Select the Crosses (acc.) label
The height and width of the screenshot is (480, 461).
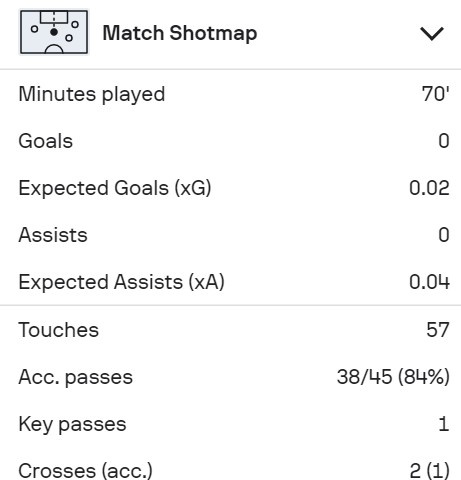86,471
